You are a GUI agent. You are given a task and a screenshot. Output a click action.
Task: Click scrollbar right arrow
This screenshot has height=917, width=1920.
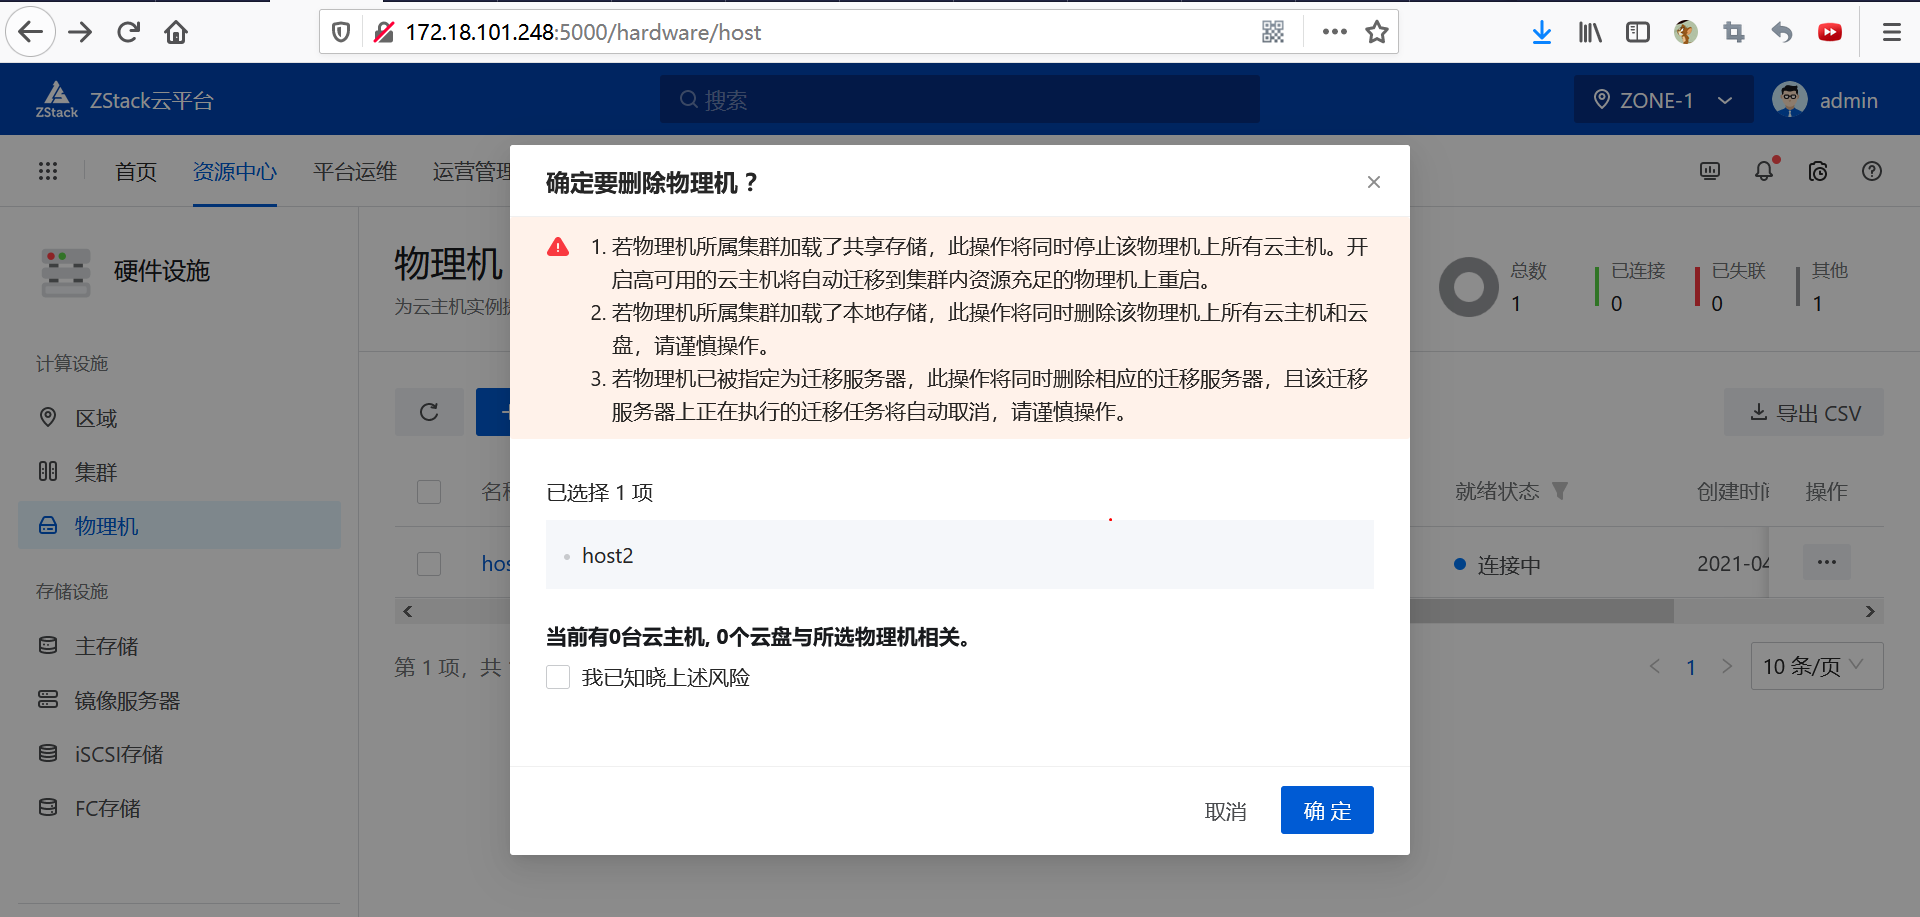[x=1870, y=611]
